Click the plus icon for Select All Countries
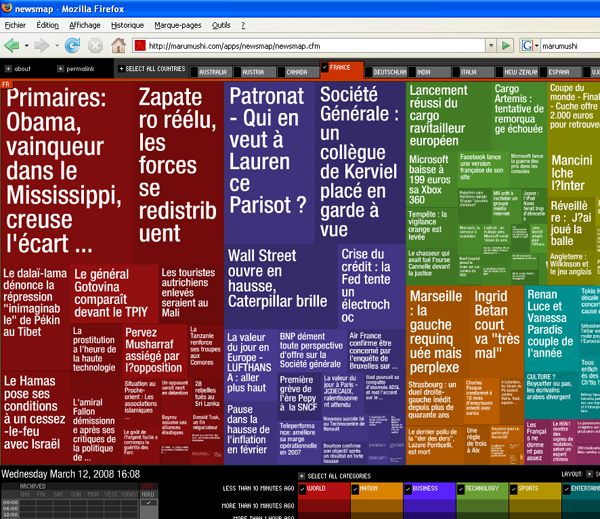The width and height of the screenshot is (600, 519). click(121, 69)
